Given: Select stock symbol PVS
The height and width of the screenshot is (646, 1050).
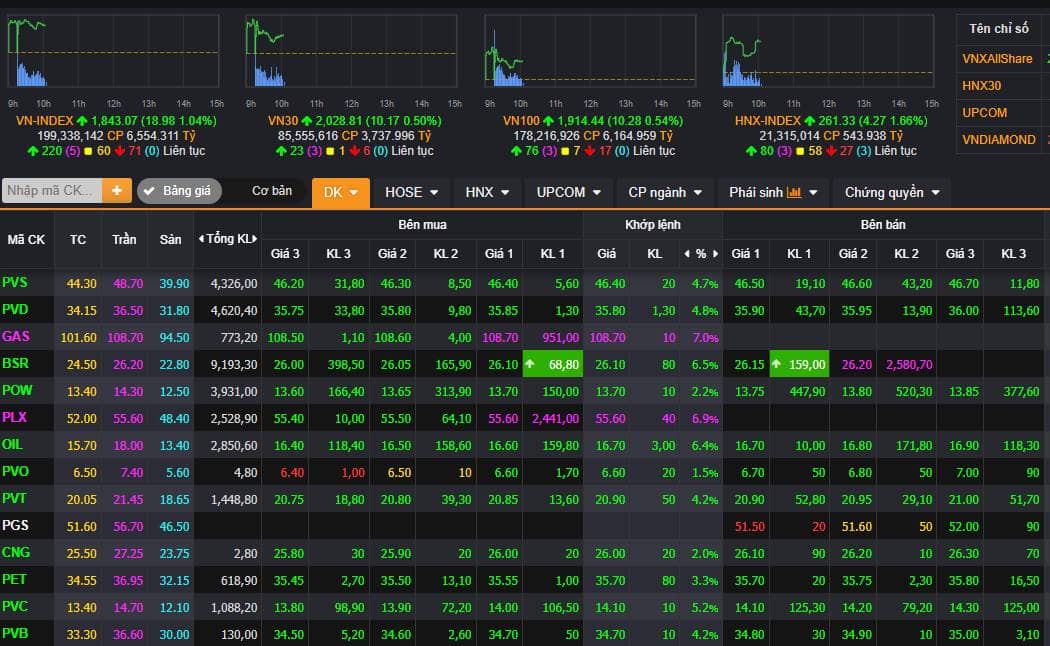Looking at the screenshot, I should pos(15,282).
